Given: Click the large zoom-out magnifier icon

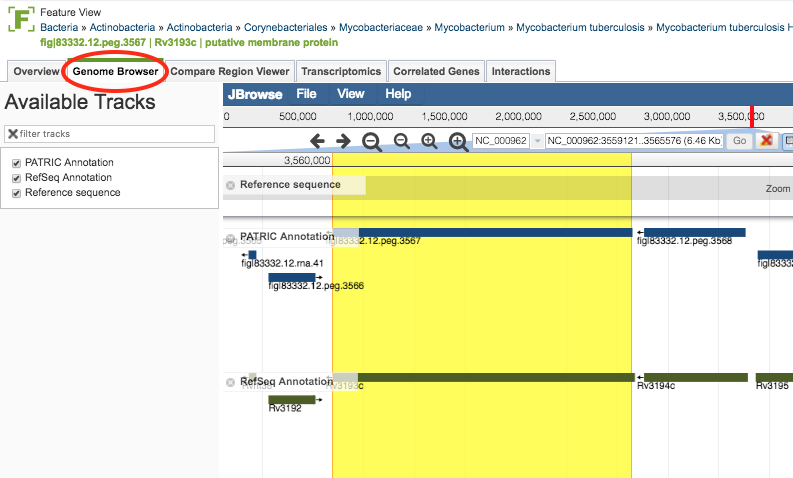Looking at the screenshot, I should pyautogui.click(x=372, y=142).
